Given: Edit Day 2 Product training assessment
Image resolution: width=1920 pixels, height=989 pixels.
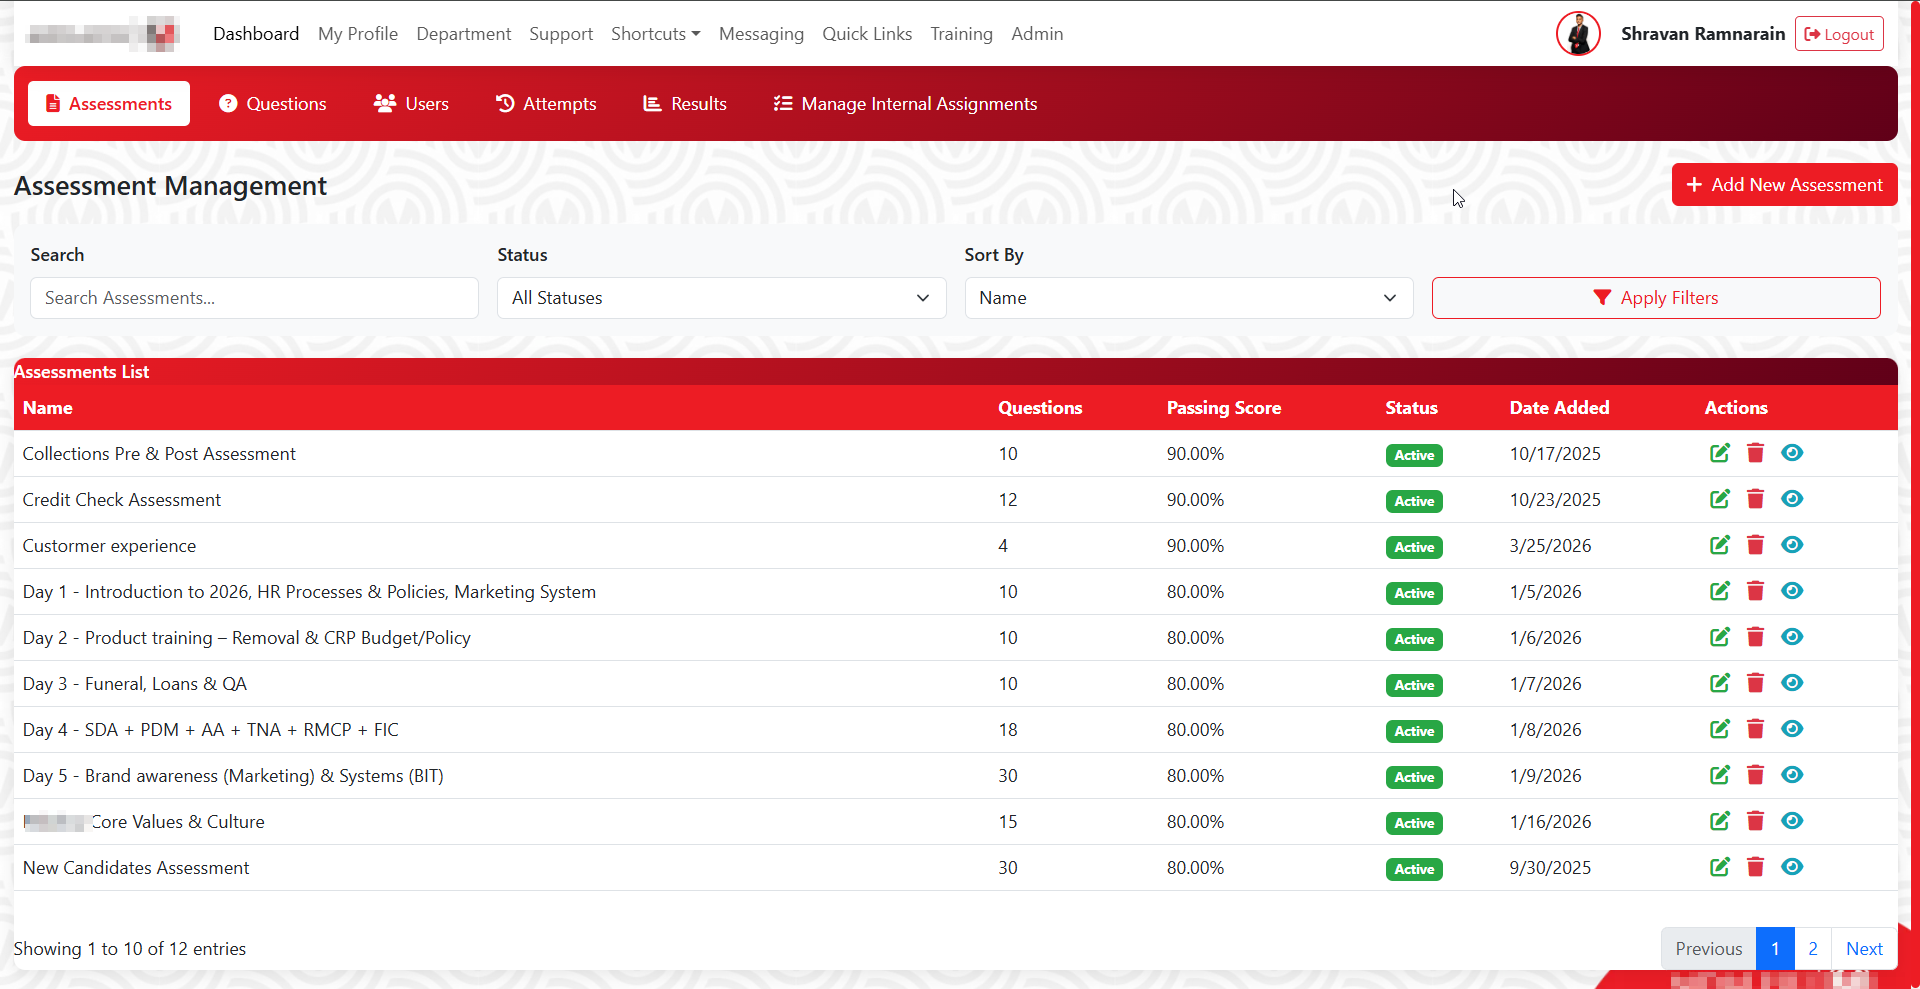Looking at the screenshot, I should pos(1719,637).
